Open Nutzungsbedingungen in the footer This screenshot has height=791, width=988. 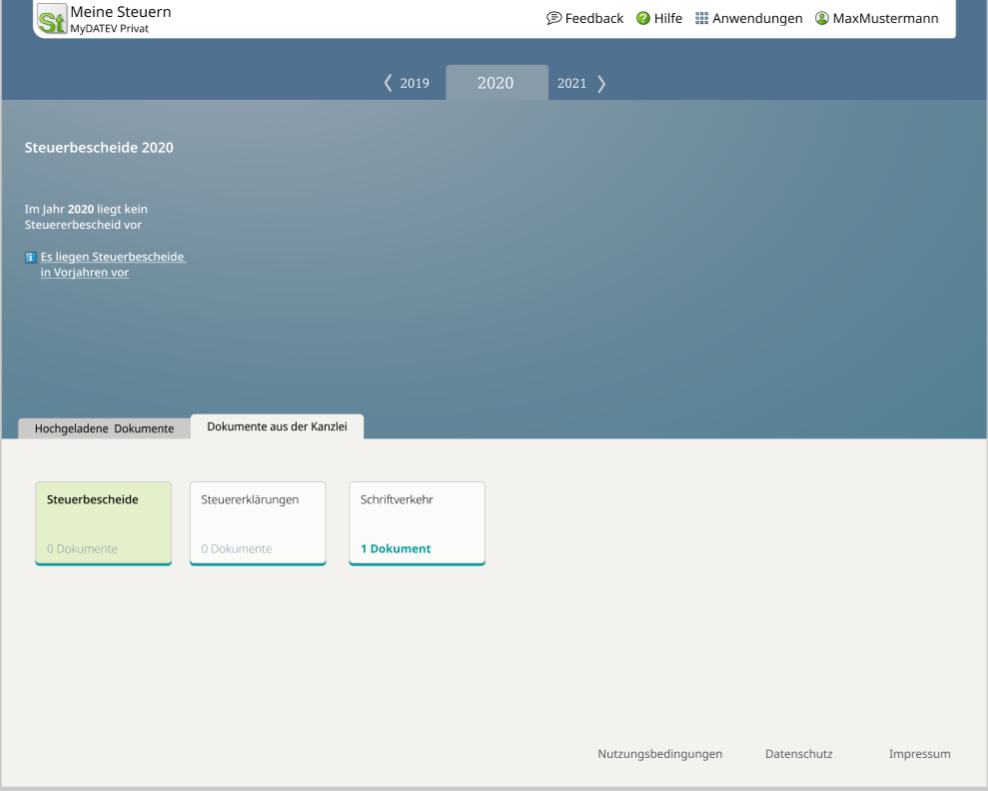(660, 754)
